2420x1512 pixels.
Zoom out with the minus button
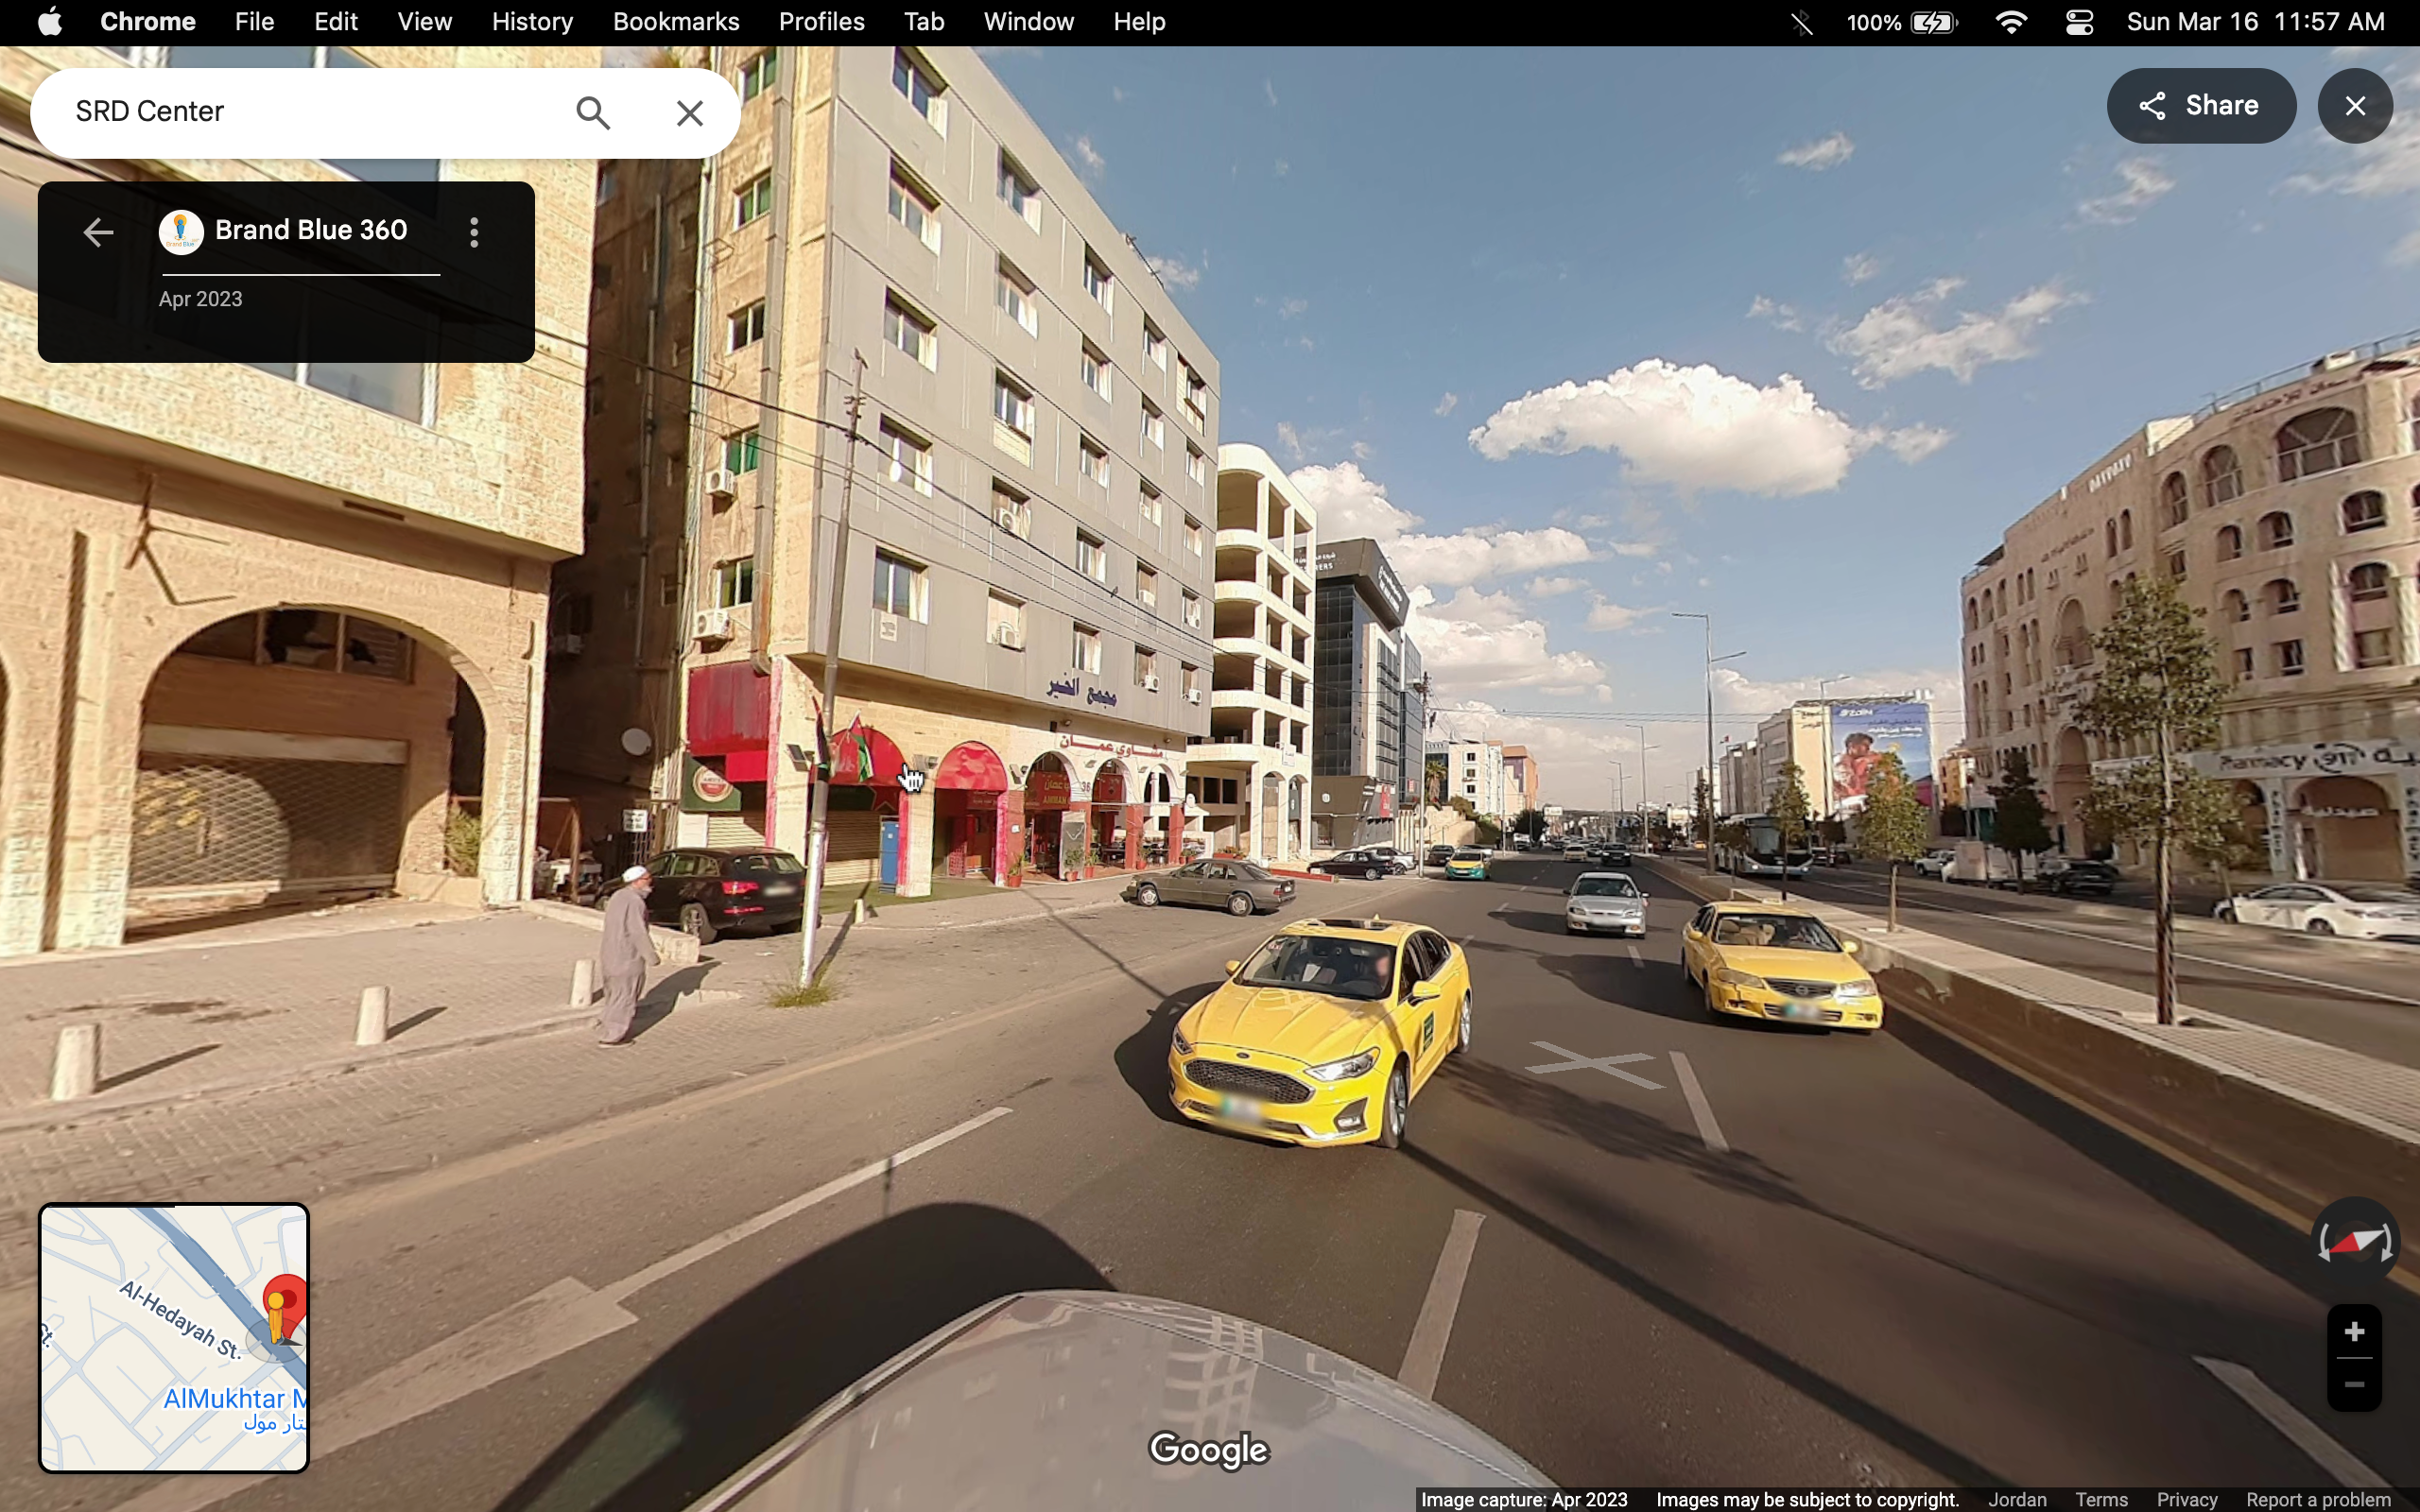pos(2354,1385)
